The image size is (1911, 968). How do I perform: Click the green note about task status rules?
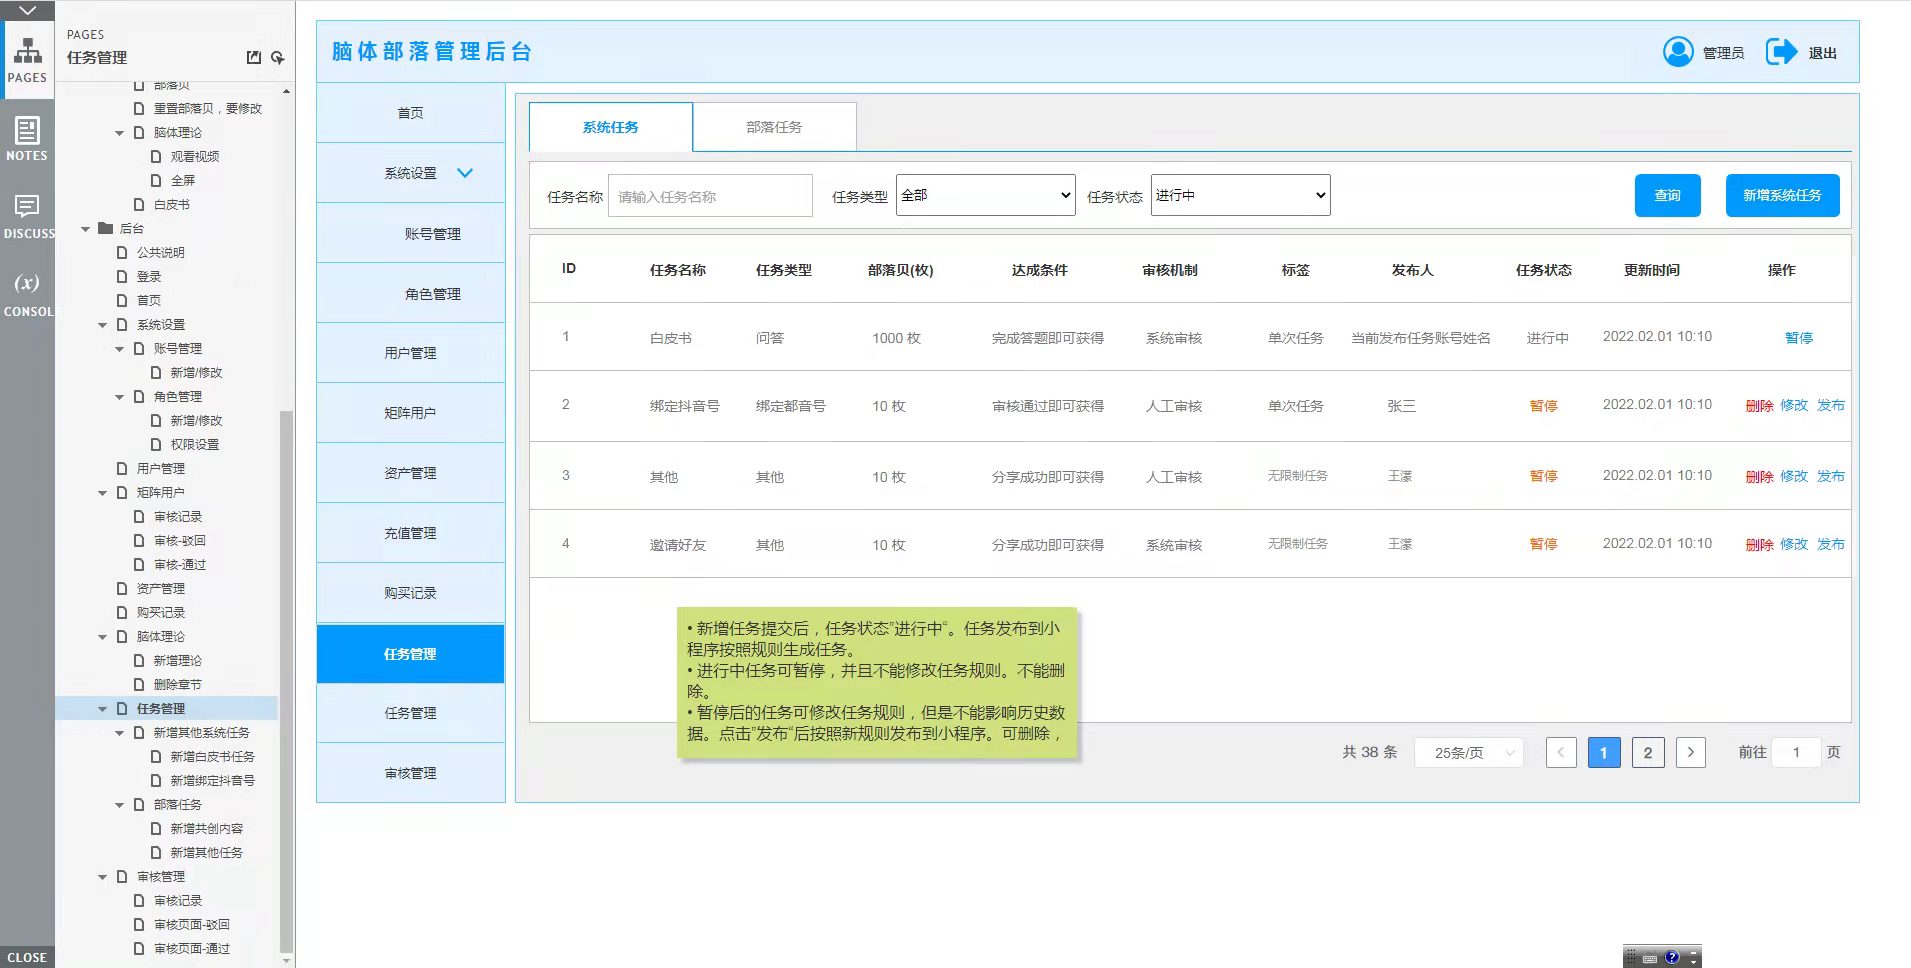pos(877,682)
